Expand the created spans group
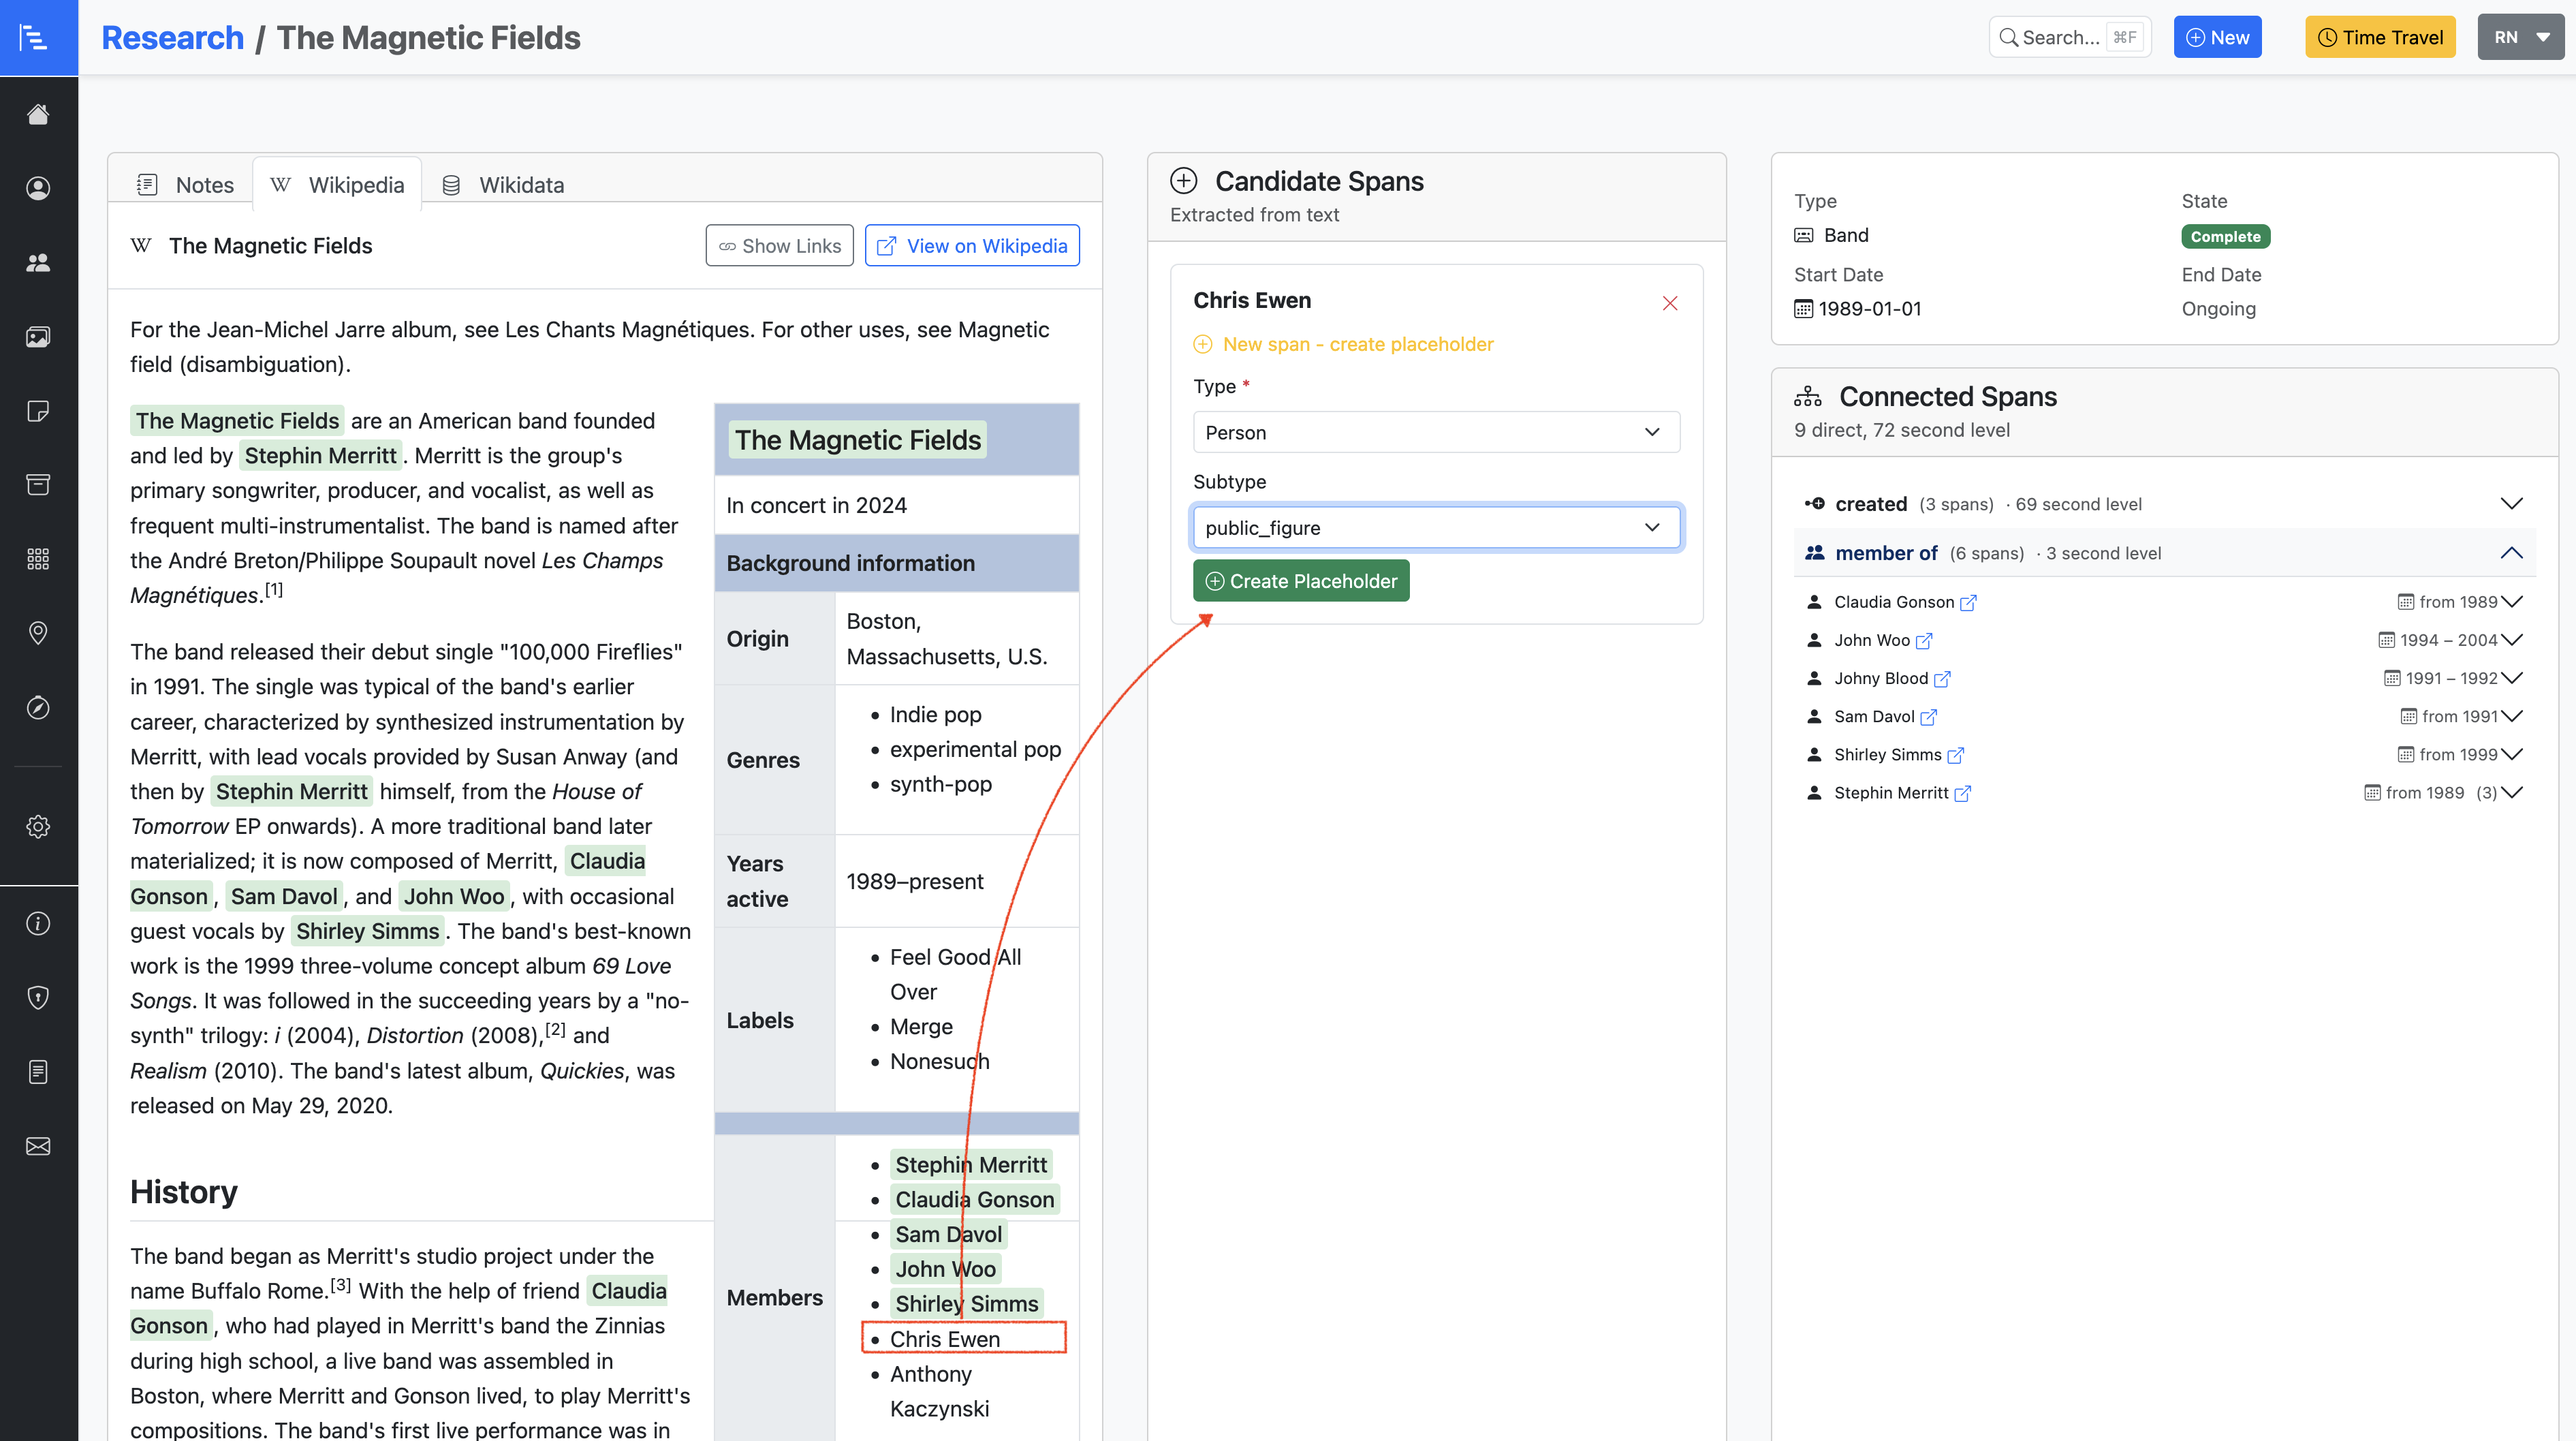The height and width of the screenshot is (1441, 2576). point(2511,504)
